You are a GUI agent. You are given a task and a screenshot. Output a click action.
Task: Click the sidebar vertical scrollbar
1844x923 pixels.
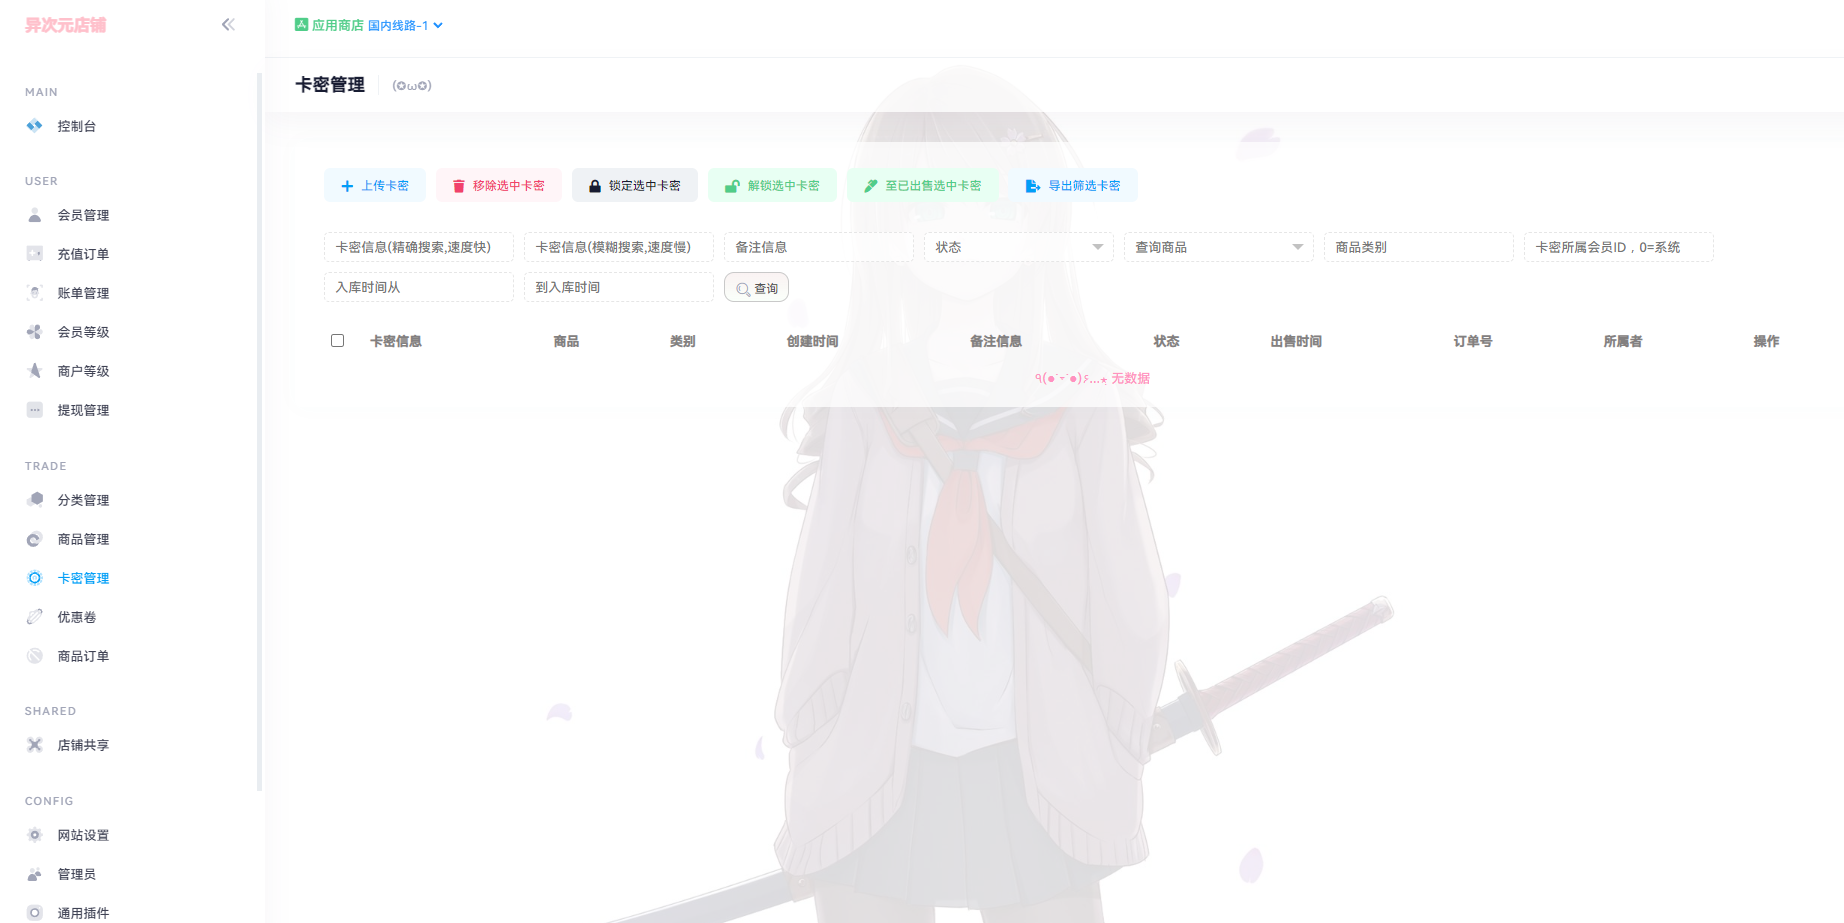(260, 432)
